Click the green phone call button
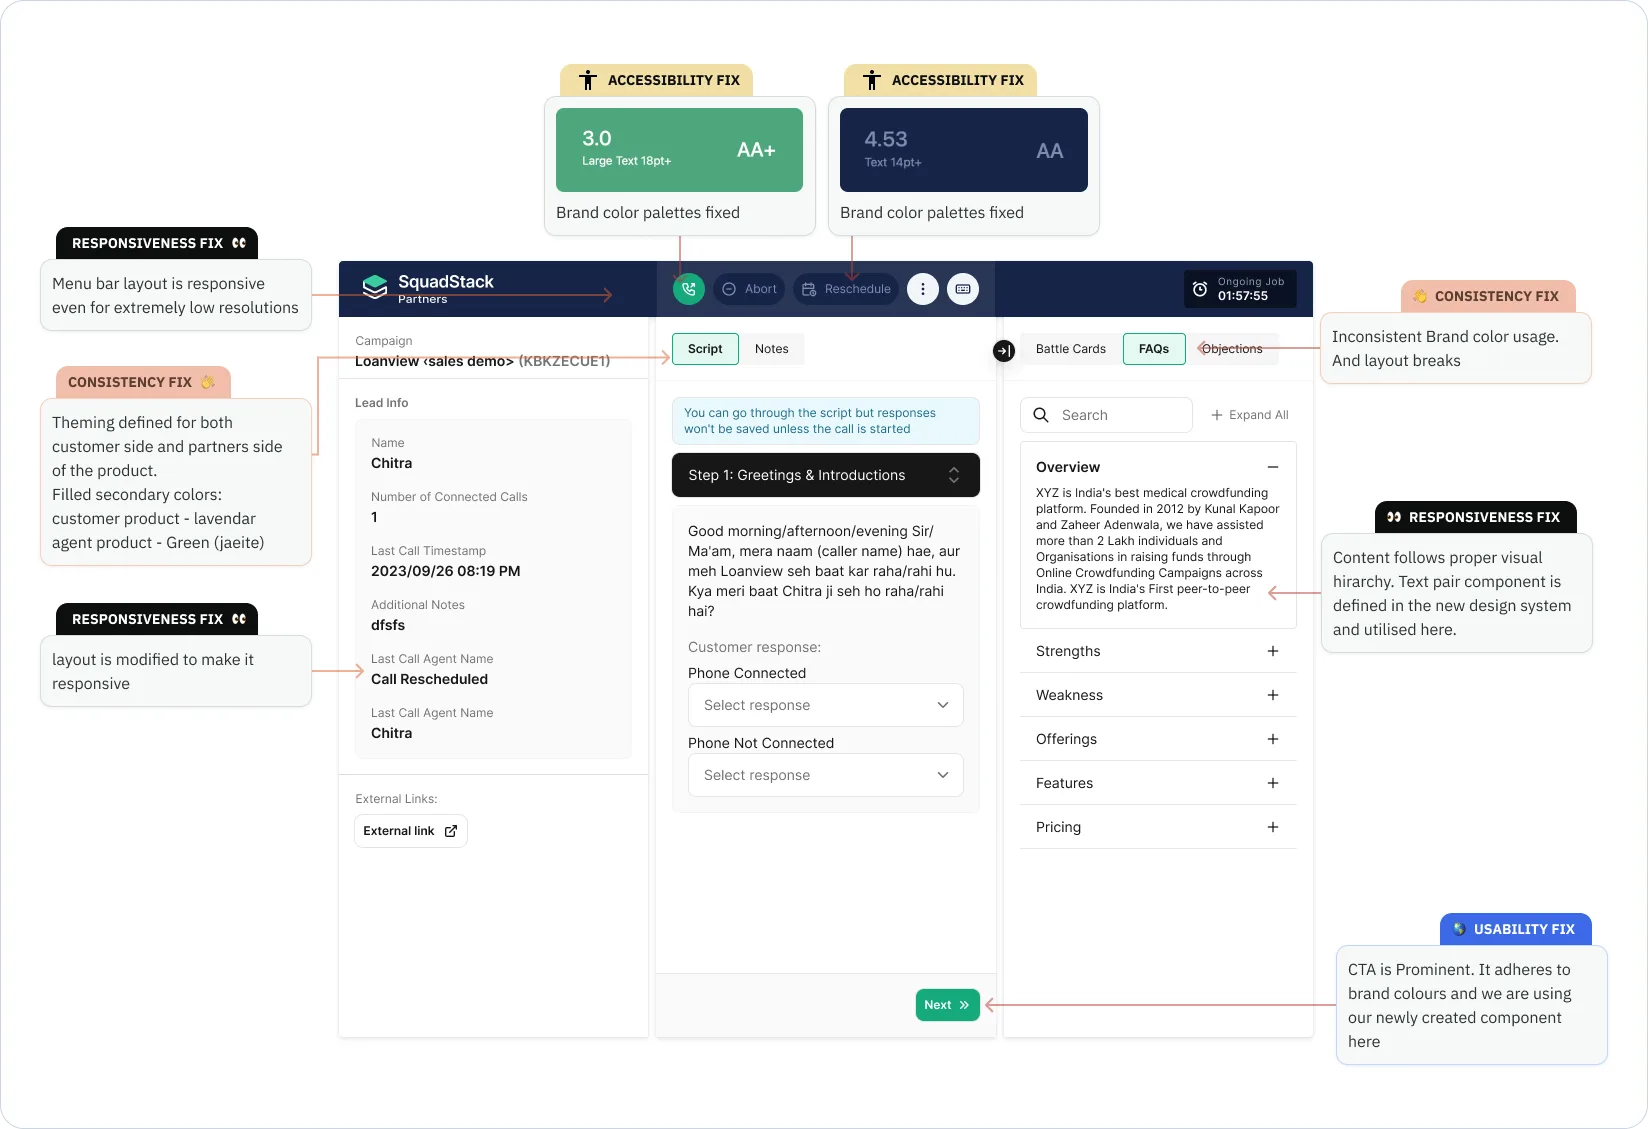The width and height of the screenshot is (1648, 1129). 689,289
